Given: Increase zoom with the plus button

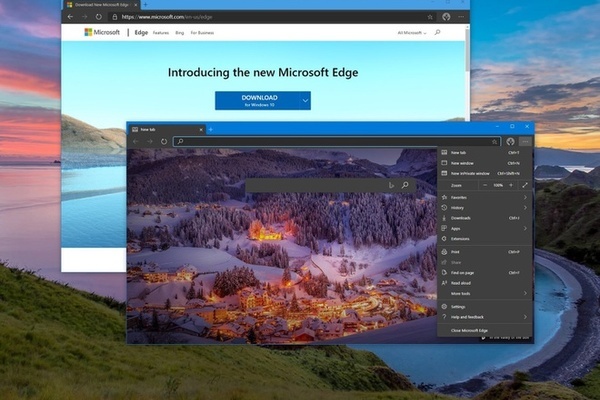Looking at the screenshot, I should pyautogui.click(x=511, y=185).
